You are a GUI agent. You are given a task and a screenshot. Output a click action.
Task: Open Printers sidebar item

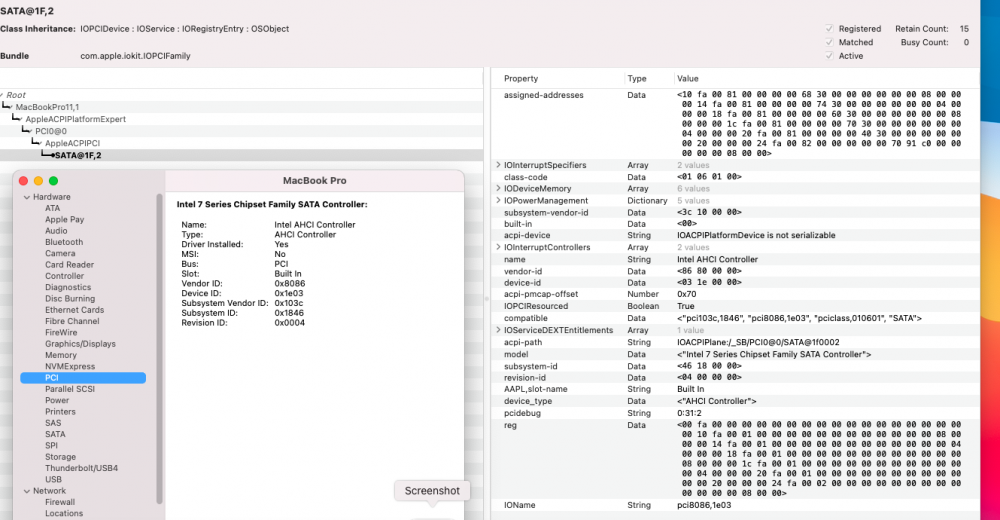pos(61,412)
